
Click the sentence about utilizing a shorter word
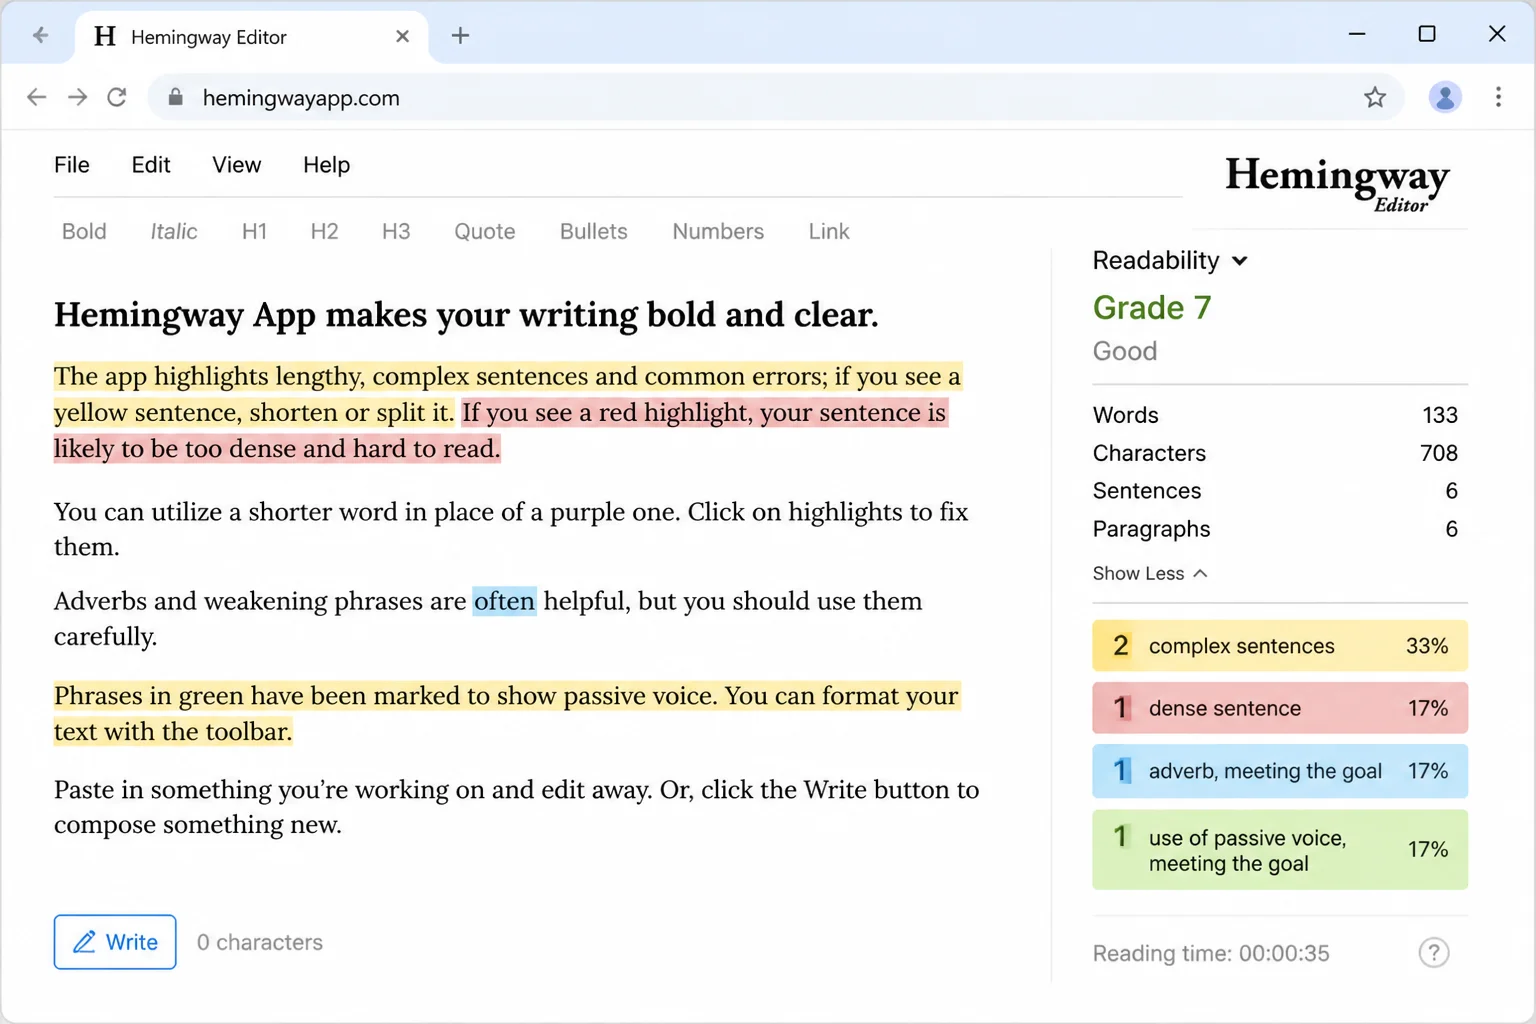click(x=367, y=512)
